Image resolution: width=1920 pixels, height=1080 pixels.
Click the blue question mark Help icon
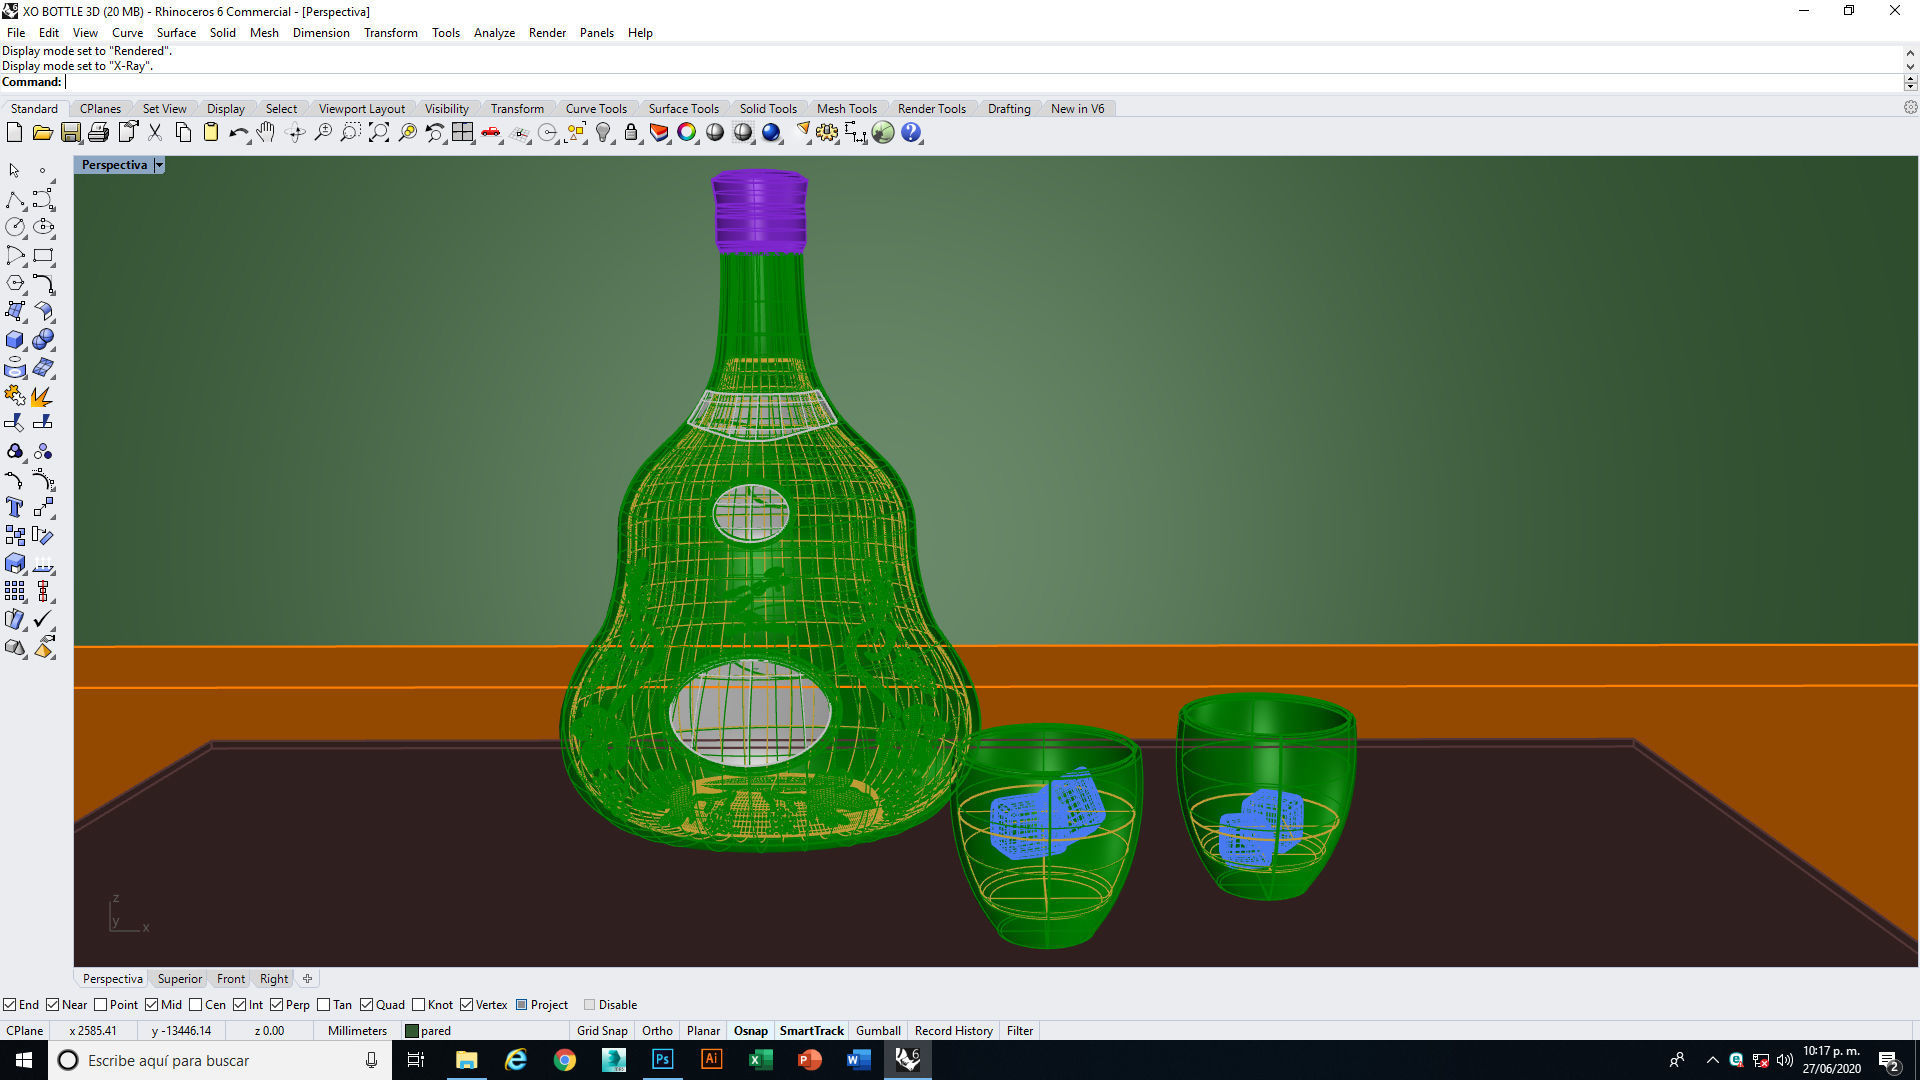[x=911, y=132]
